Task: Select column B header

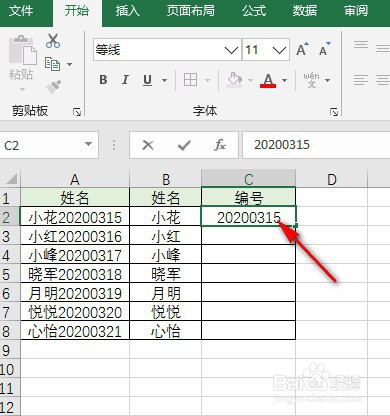Action: (x=166, y=179)
